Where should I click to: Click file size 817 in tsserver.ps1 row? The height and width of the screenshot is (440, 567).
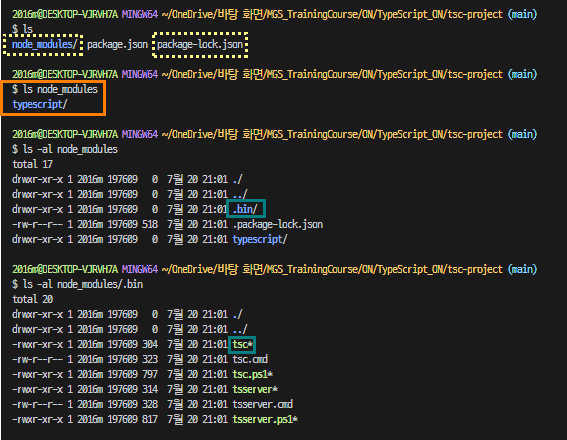point(150,419)
